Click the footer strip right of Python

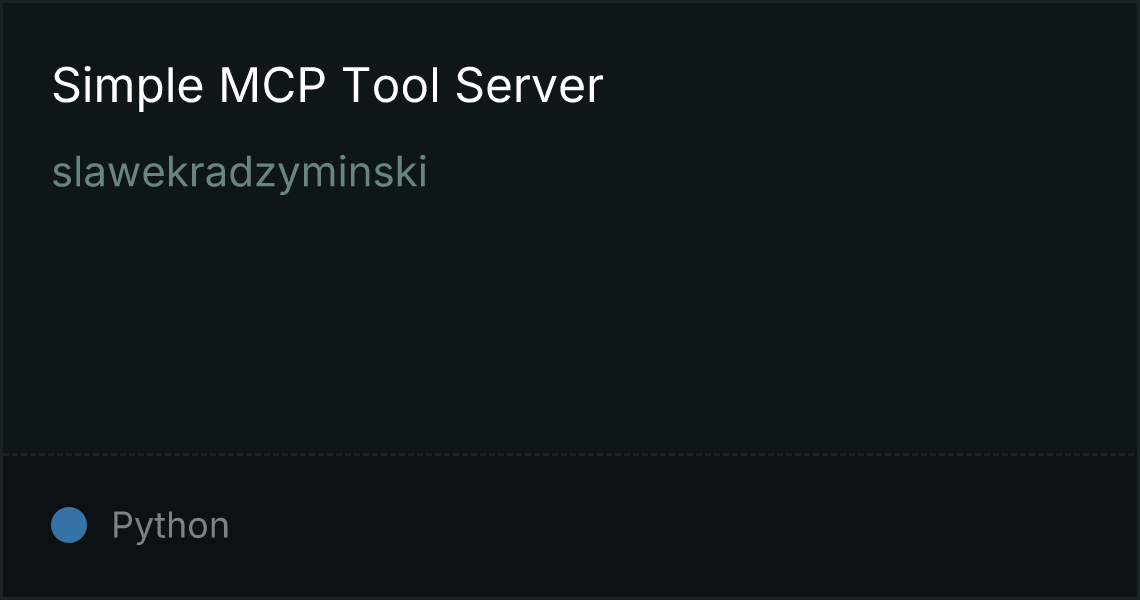[683, 525]
